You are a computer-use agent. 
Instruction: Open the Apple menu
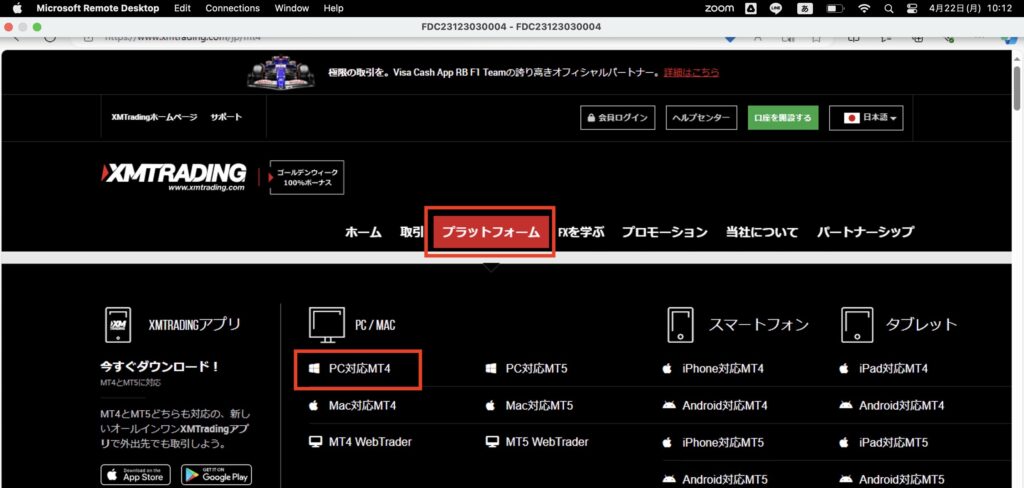pyautogui.click(x=18, y=8)
